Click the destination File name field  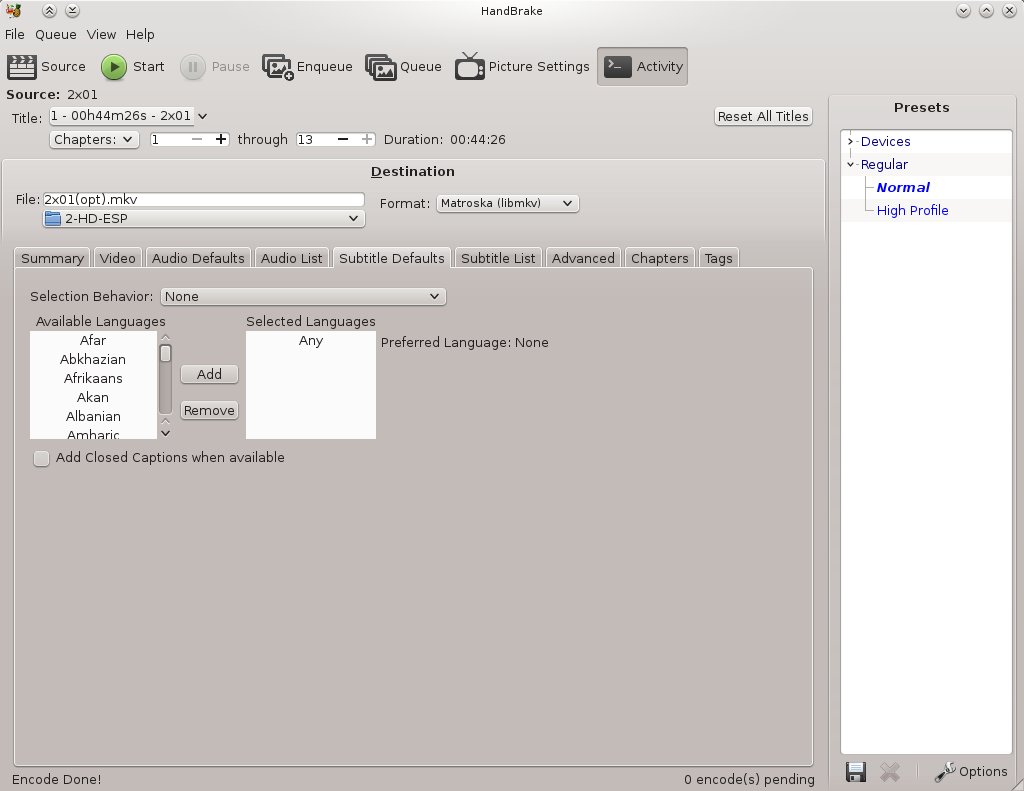coord(203,199)
